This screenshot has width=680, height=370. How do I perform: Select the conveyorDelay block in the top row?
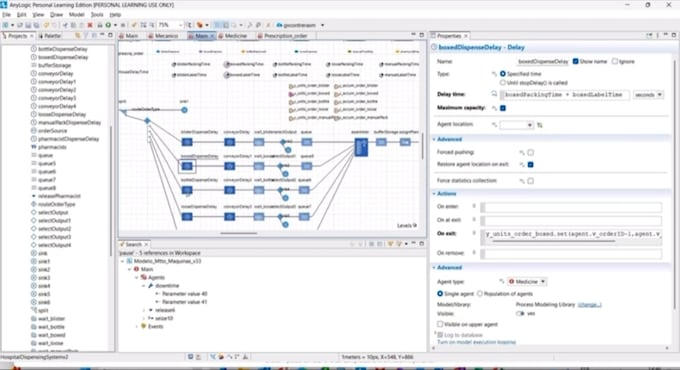point(229,142)
